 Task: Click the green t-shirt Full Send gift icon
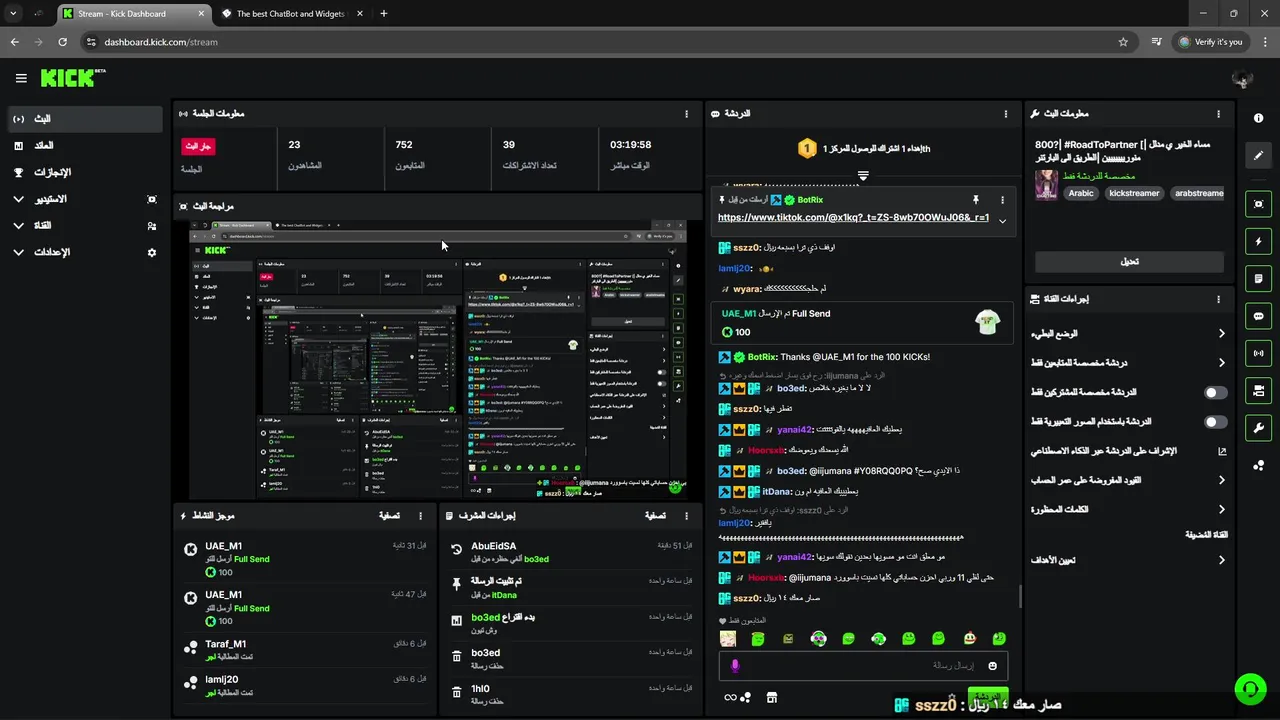point(988,322)
